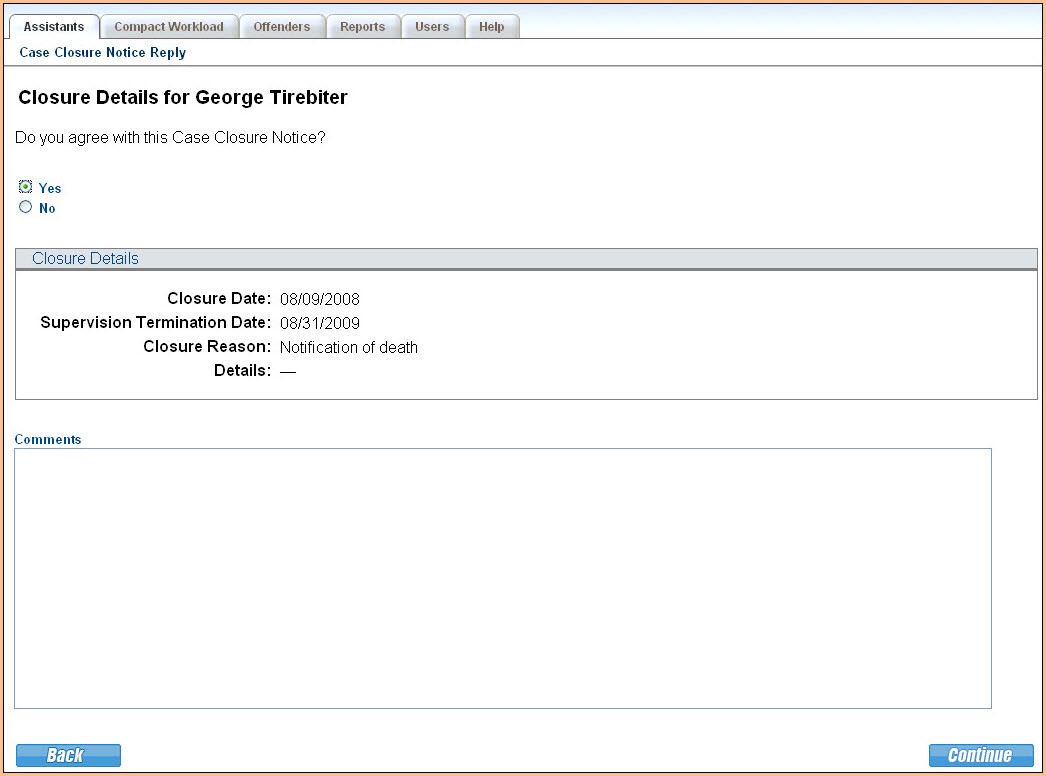Click the Closure Details section header
This screenshot has width=1046, height=776.
tap(526, 259)
